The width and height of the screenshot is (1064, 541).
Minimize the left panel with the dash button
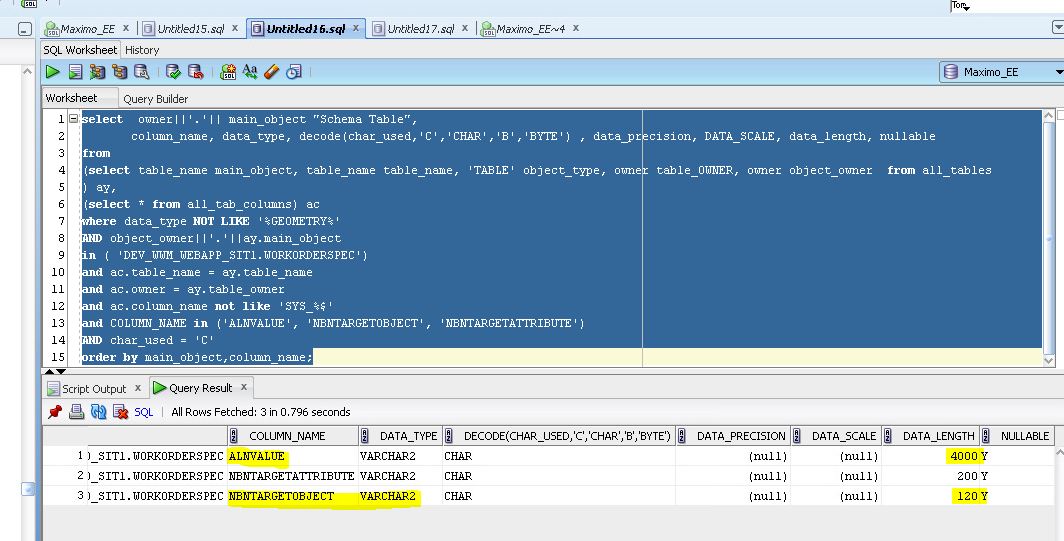(24, 29)
